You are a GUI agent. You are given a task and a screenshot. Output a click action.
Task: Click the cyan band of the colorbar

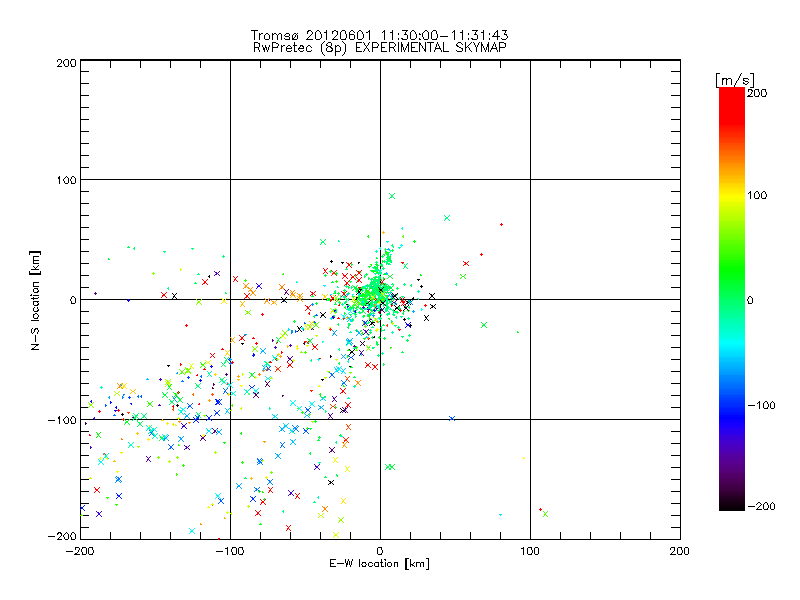click(x=732, y=343)
